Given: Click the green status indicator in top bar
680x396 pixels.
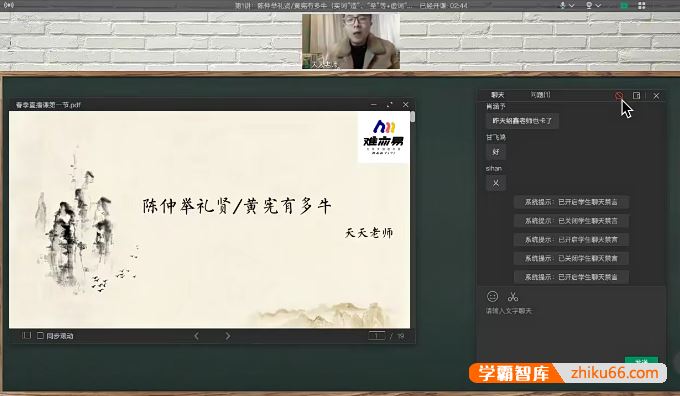Looking at the screenshot, I should (624, 5).
